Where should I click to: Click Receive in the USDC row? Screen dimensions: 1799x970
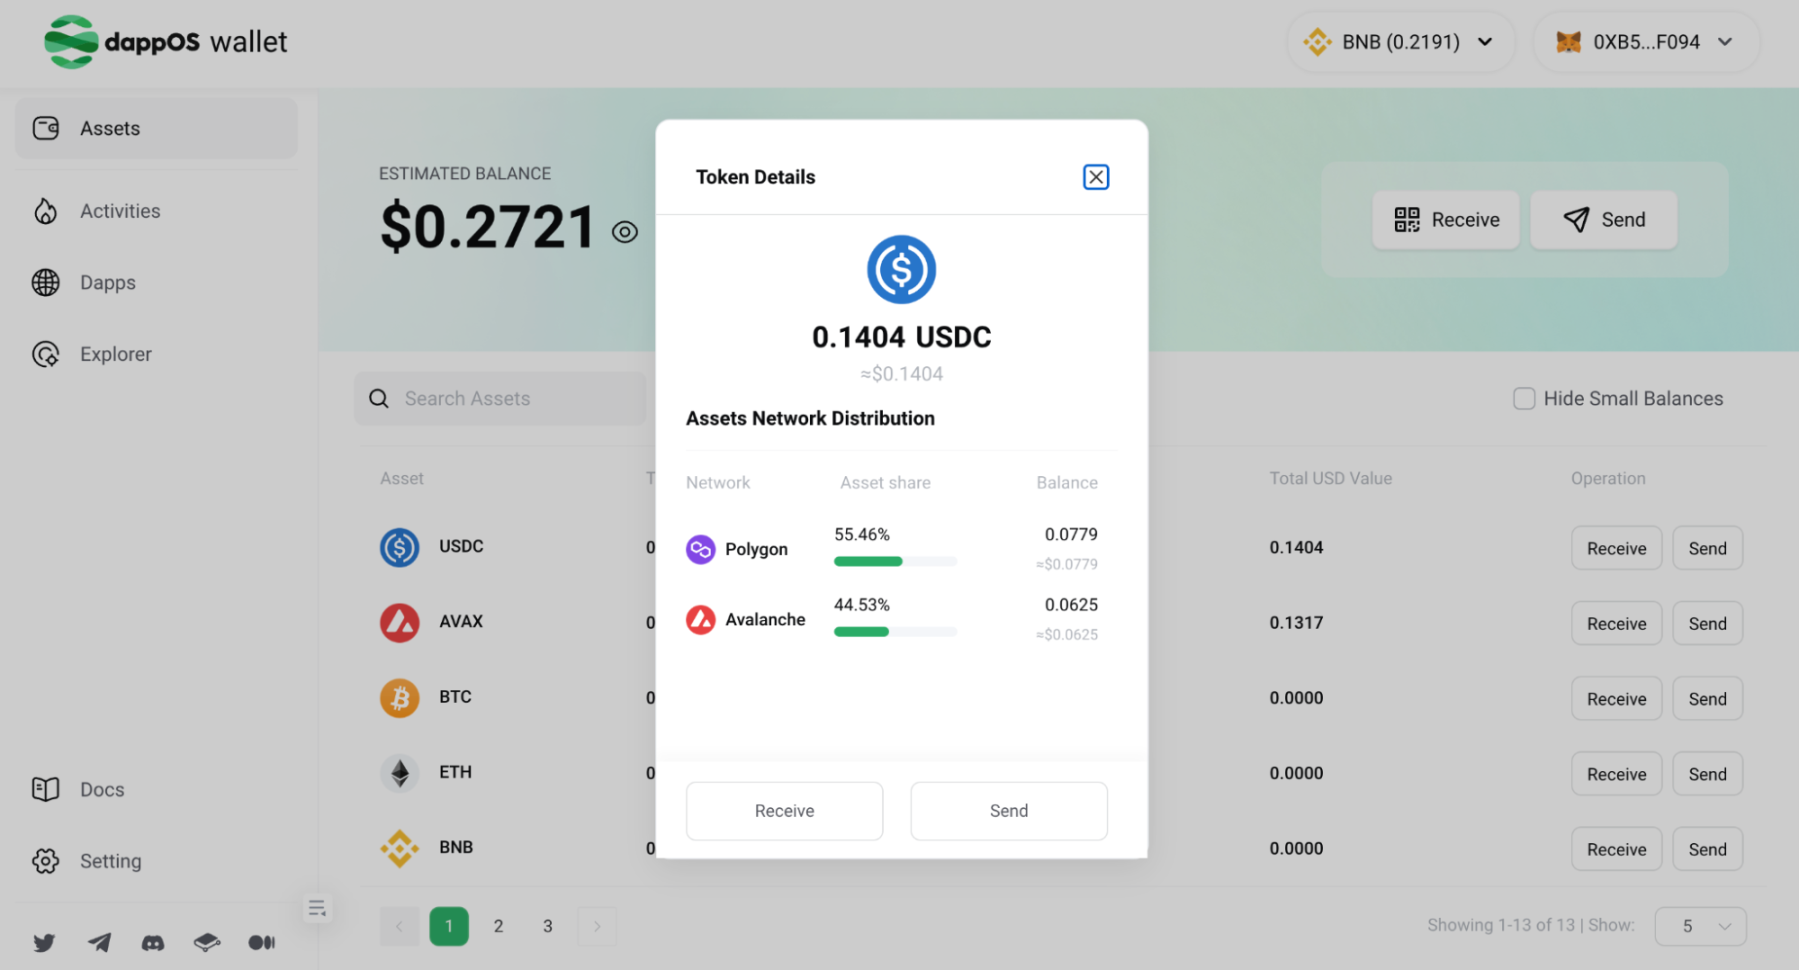[x=1616, y=548]
